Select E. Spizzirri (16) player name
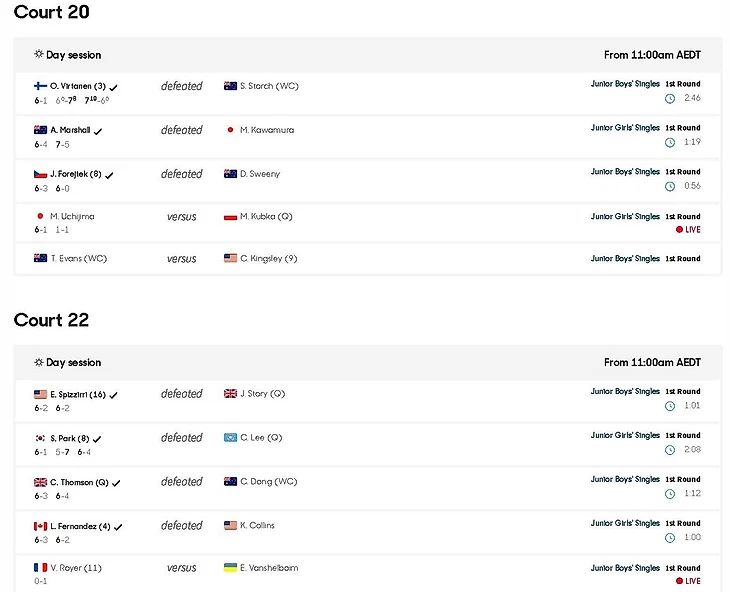 click(78, 394)
